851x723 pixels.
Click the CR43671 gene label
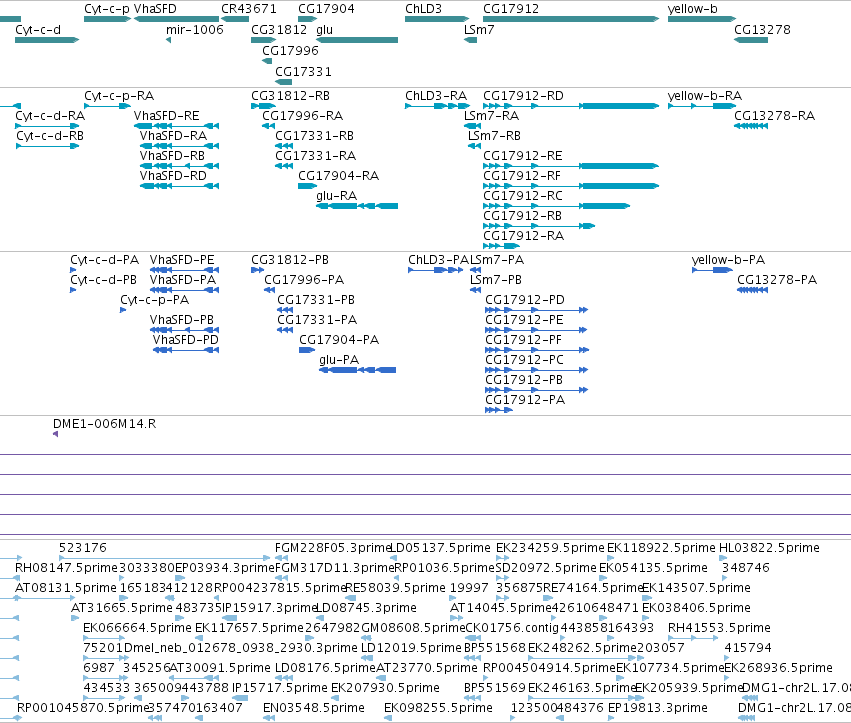(x=249, y=9)
